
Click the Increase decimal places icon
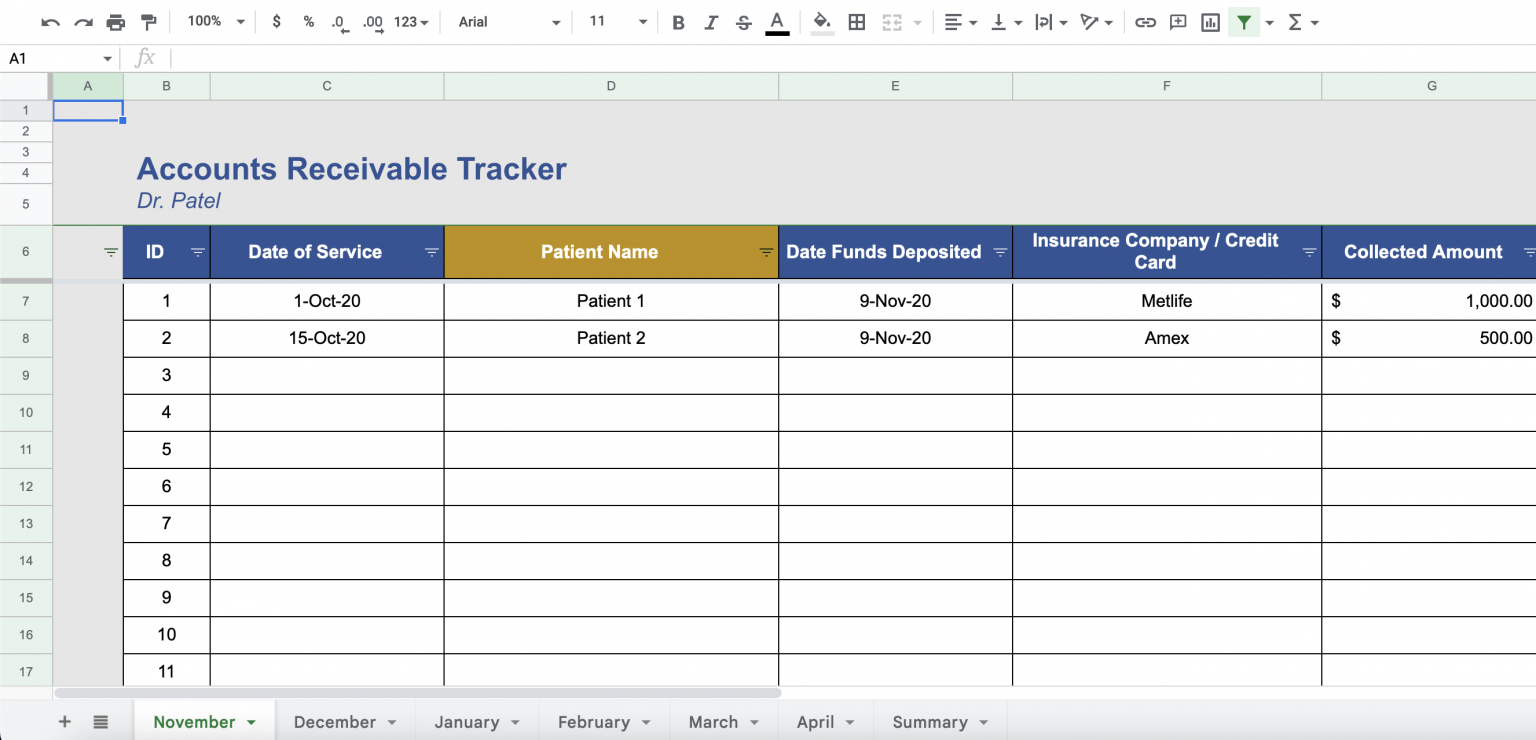click(x=371, y=21)
